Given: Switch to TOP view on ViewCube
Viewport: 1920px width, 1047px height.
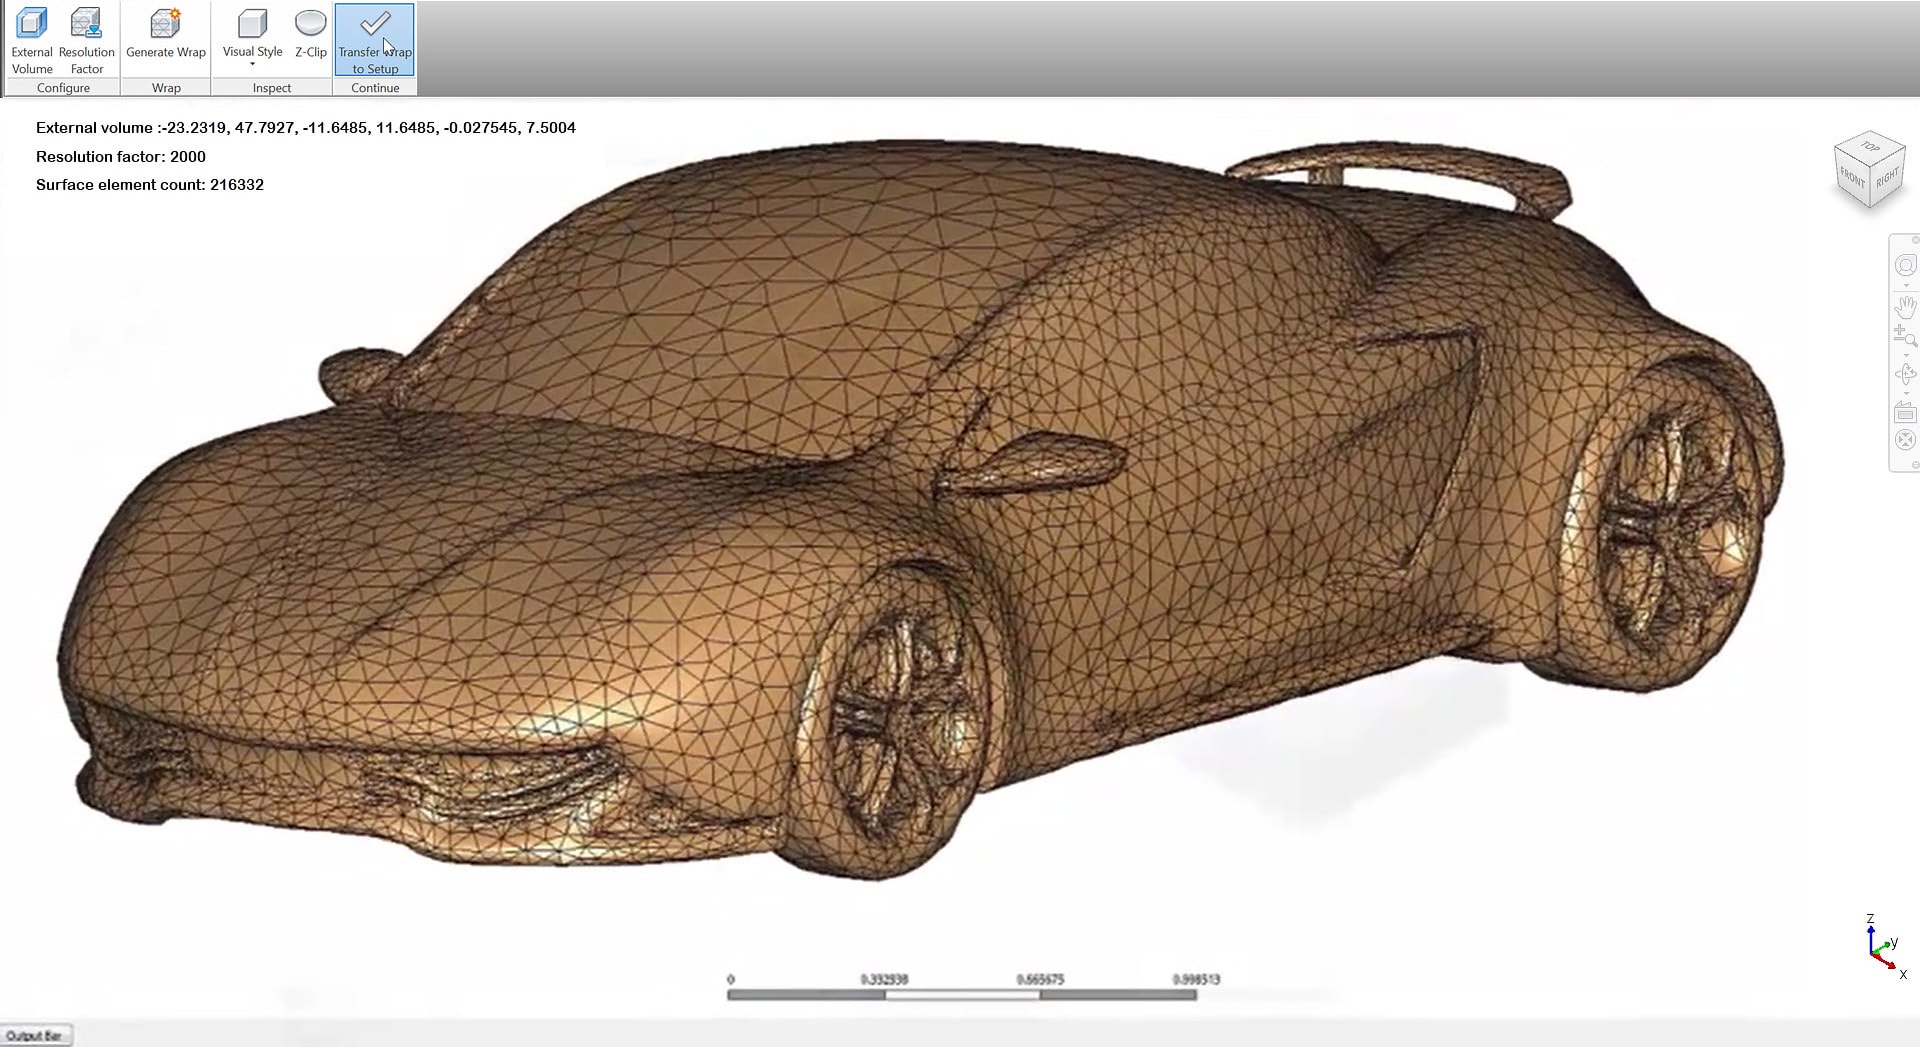Looking at the screenshot, I should 1870,147.
